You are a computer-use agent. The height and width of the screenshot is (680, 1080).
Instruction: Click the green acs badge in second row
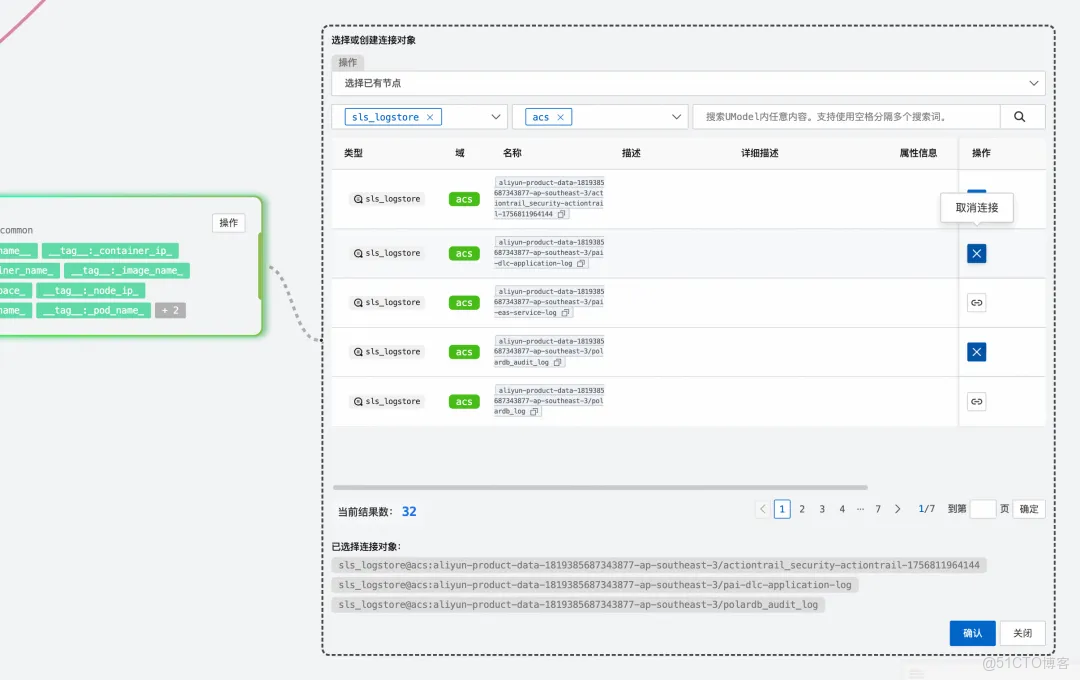464,252
